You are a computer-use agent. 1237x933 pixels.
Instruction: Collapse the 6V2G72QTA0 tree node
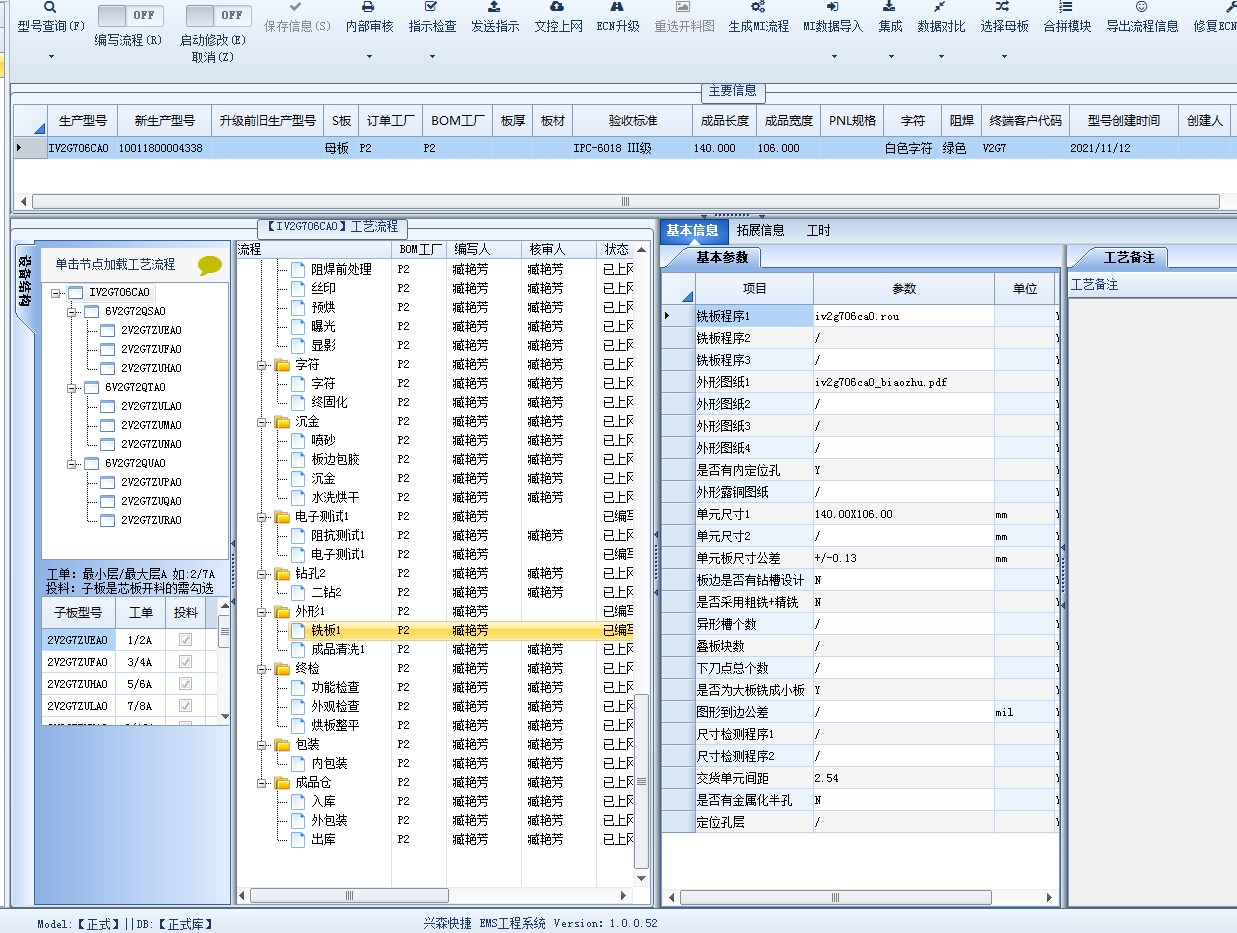73,388
